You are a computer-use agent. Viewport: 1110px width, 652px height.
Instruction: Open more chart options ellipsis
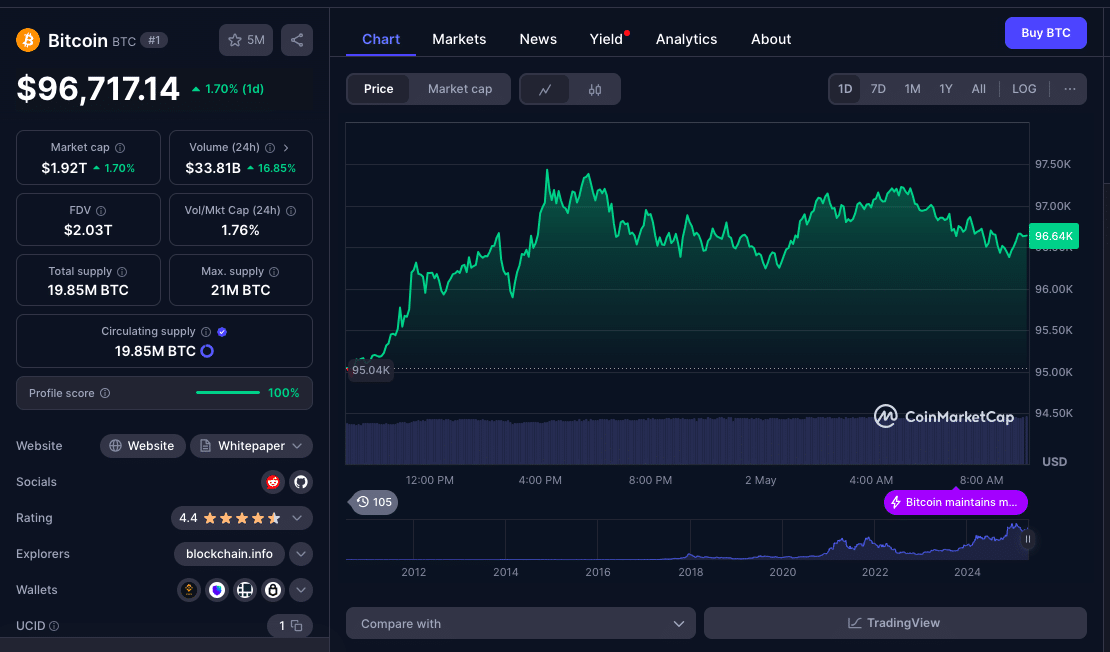tap(1070, 89)
